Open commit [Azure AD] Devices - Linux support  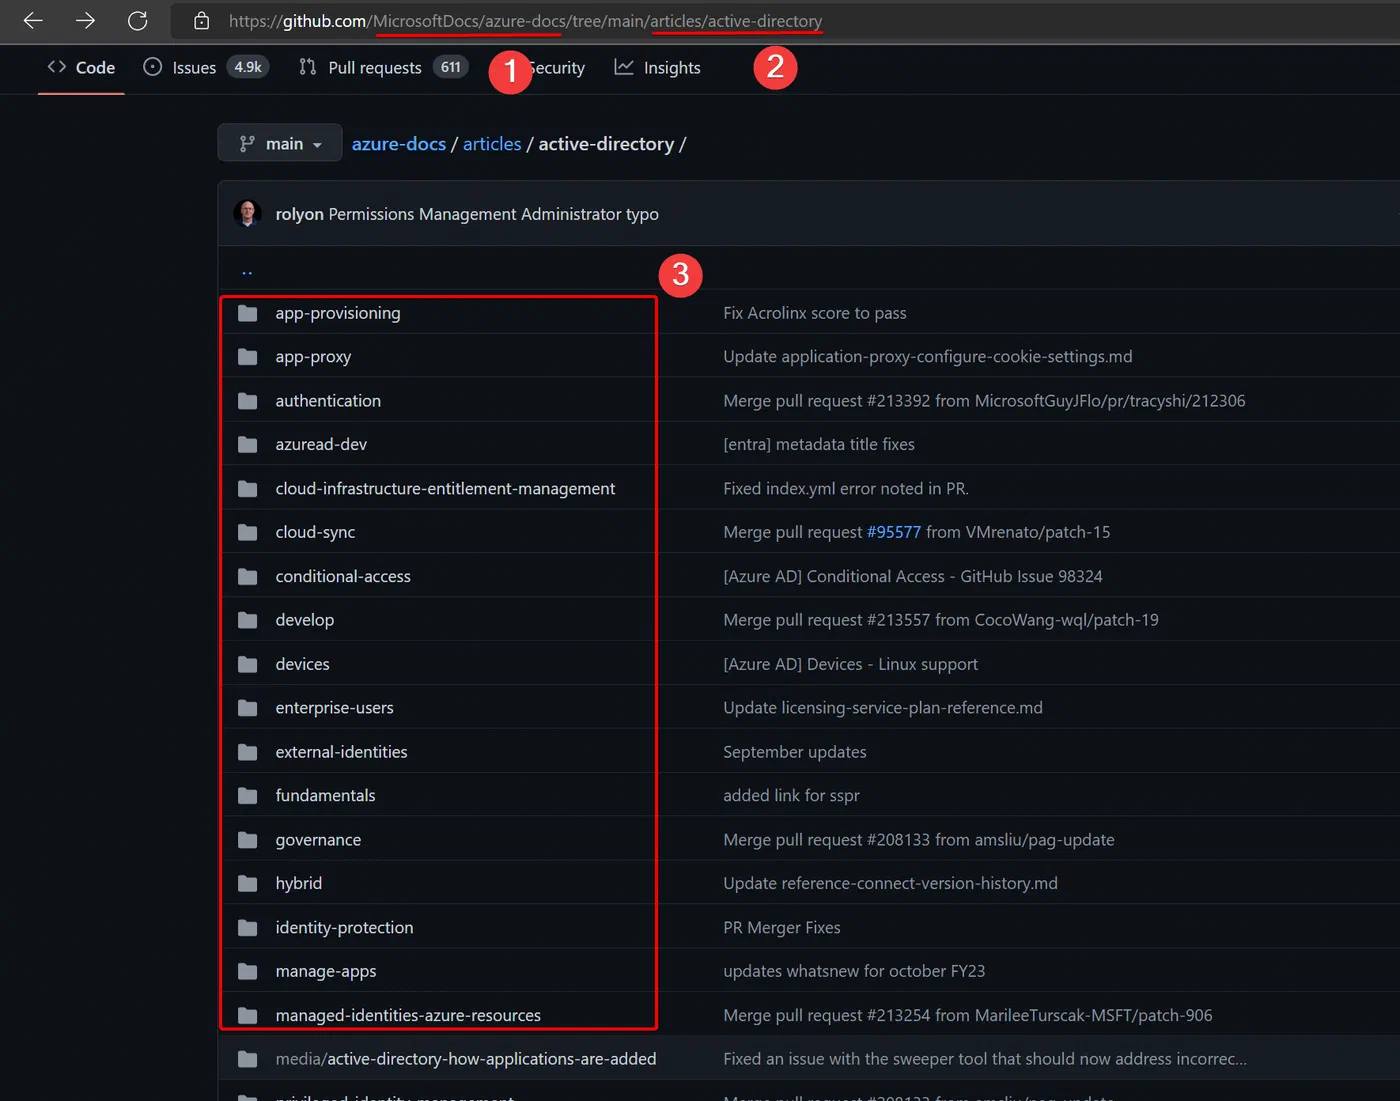click(x=850, y=664)
